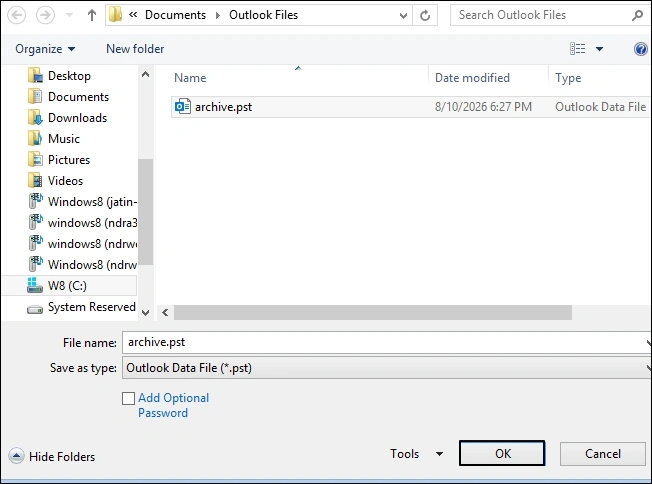652x484 pixels.
Task: Select the windows8 (ndra3 network drive
Action: click(92, 222)
